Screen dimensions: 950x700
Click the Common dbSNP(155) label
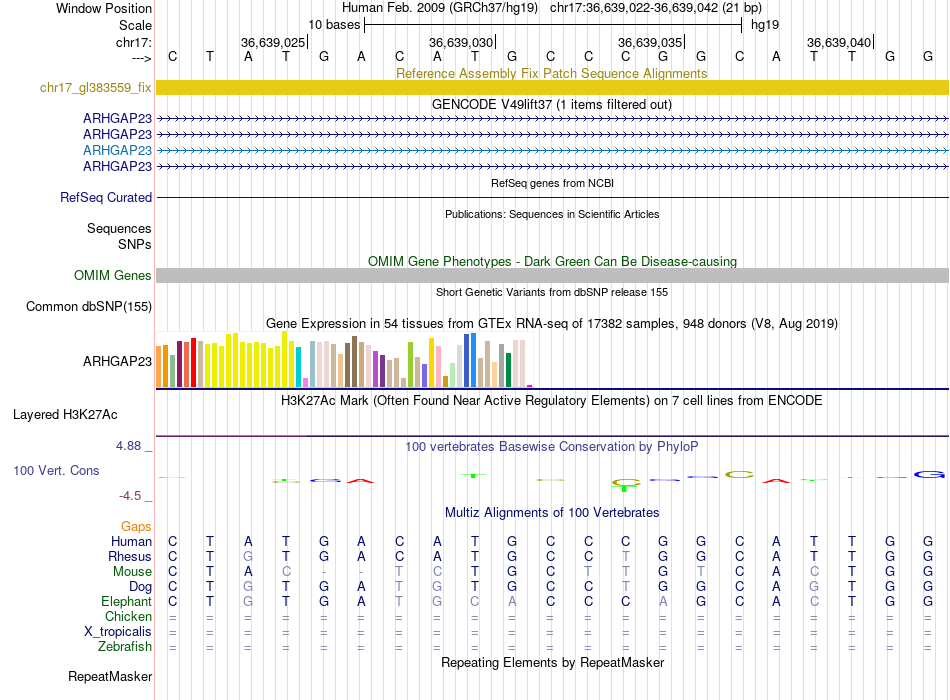click(x=88, y=307)
